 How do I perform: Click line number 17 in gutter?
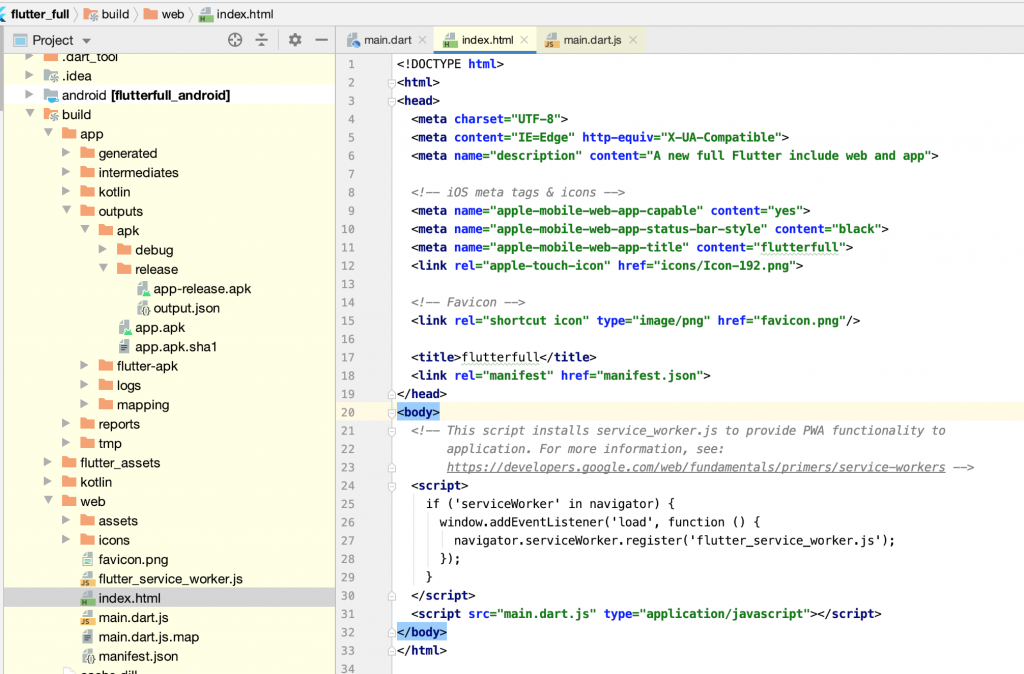[x=347, y=357]
